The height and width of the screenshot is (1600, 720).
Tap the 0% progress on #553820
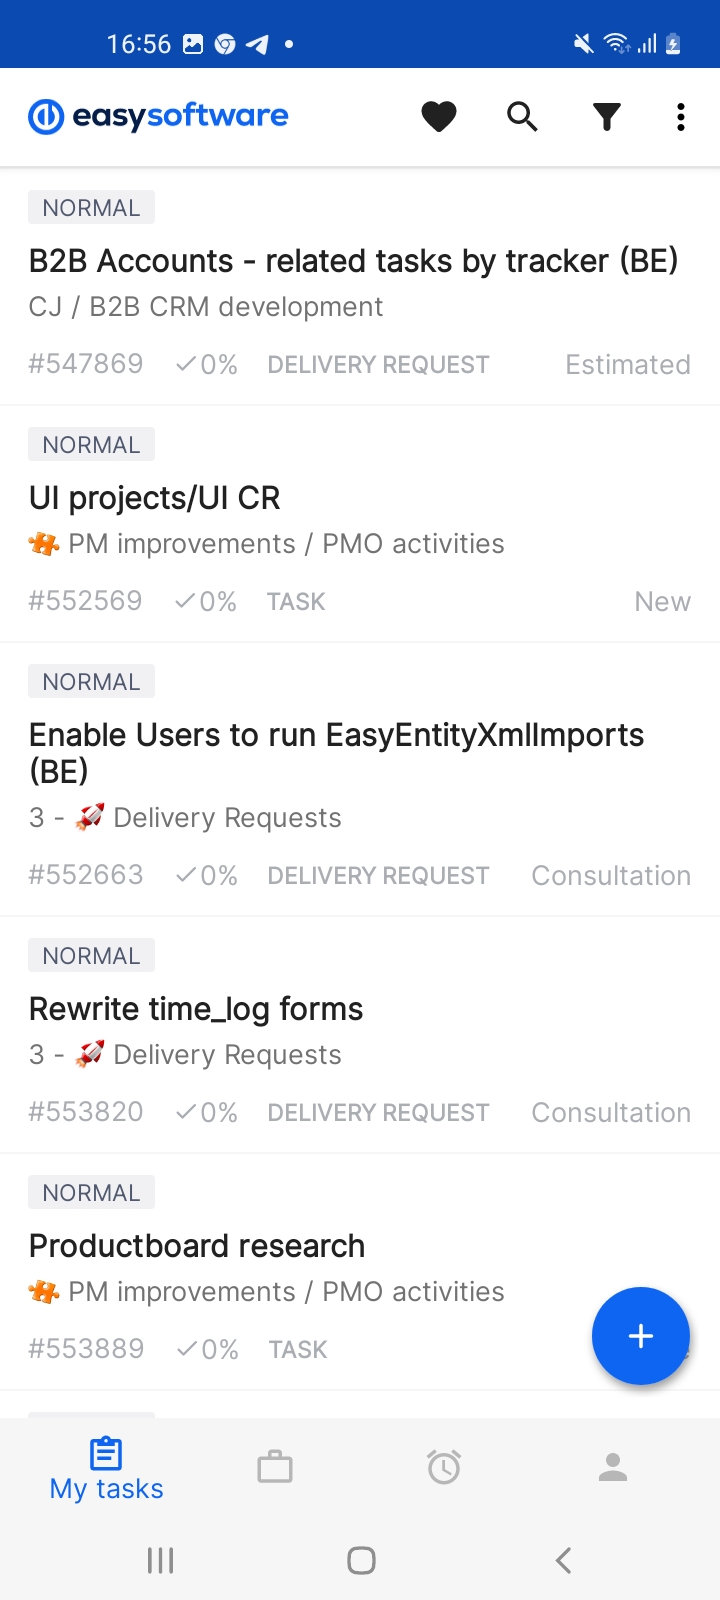[207, 1113]
